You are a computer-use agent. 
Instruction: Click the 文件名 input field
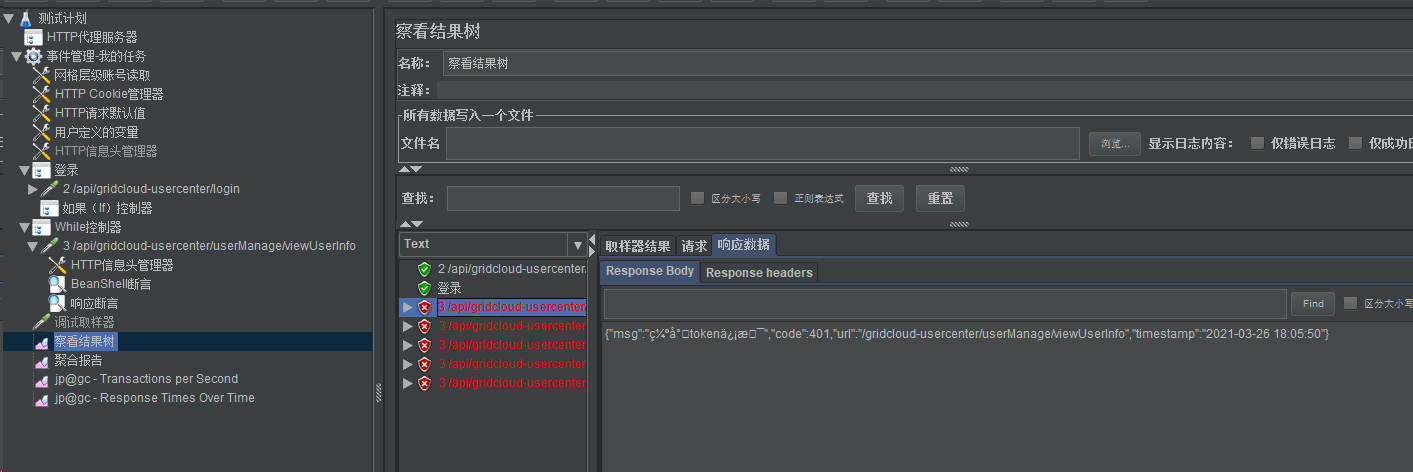[763, 143]
